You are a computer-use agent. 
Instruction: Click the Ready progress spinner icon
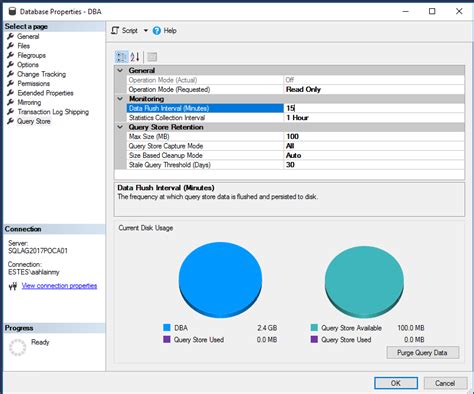(17, 347)
